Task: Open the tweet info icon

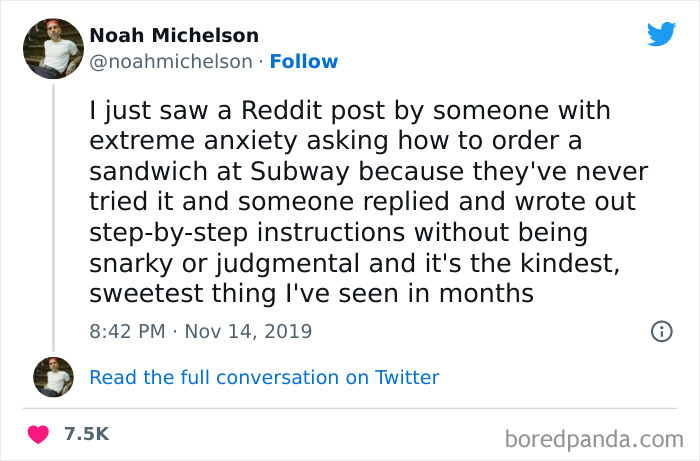Action: [661, 331]
